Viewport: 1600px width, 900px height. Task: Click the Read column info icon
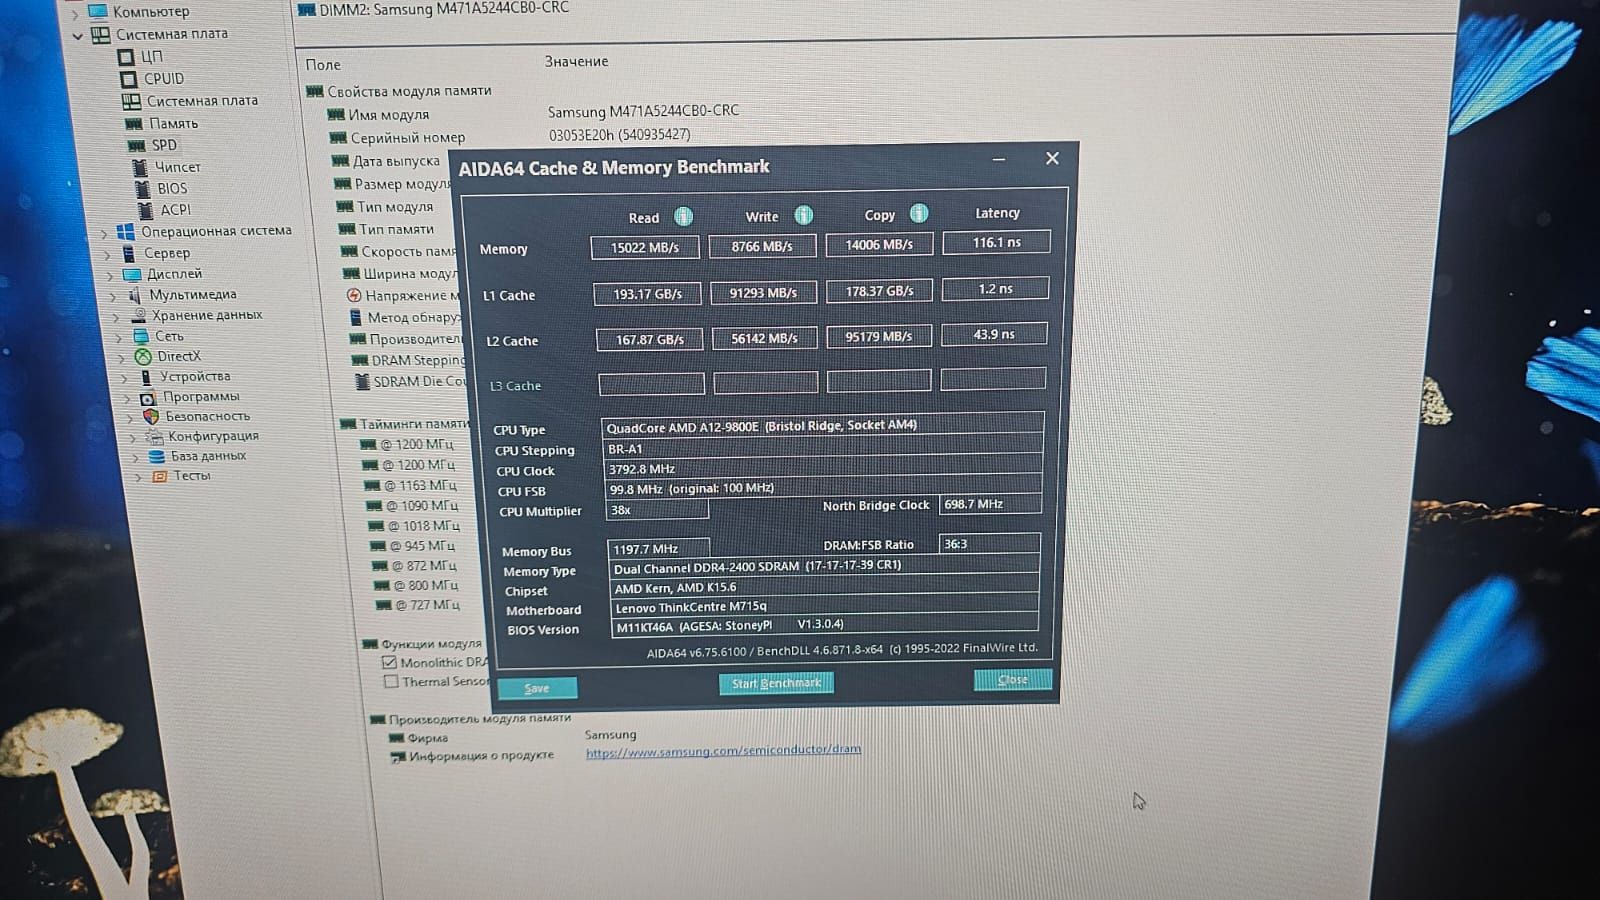coord(684,216)
